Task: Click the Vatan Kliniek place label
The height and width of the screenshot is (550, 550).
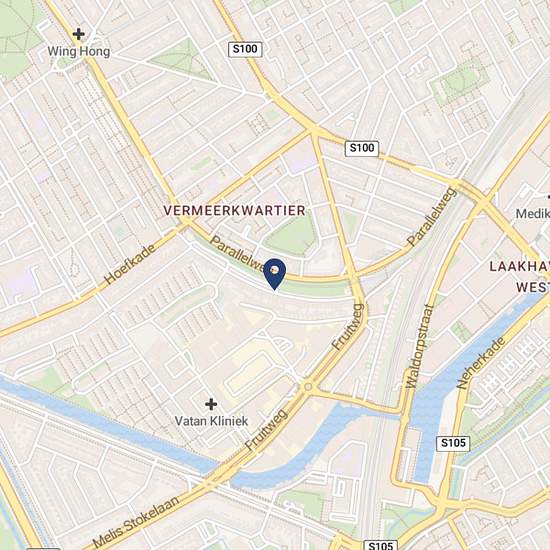Action: click(212, 421)
